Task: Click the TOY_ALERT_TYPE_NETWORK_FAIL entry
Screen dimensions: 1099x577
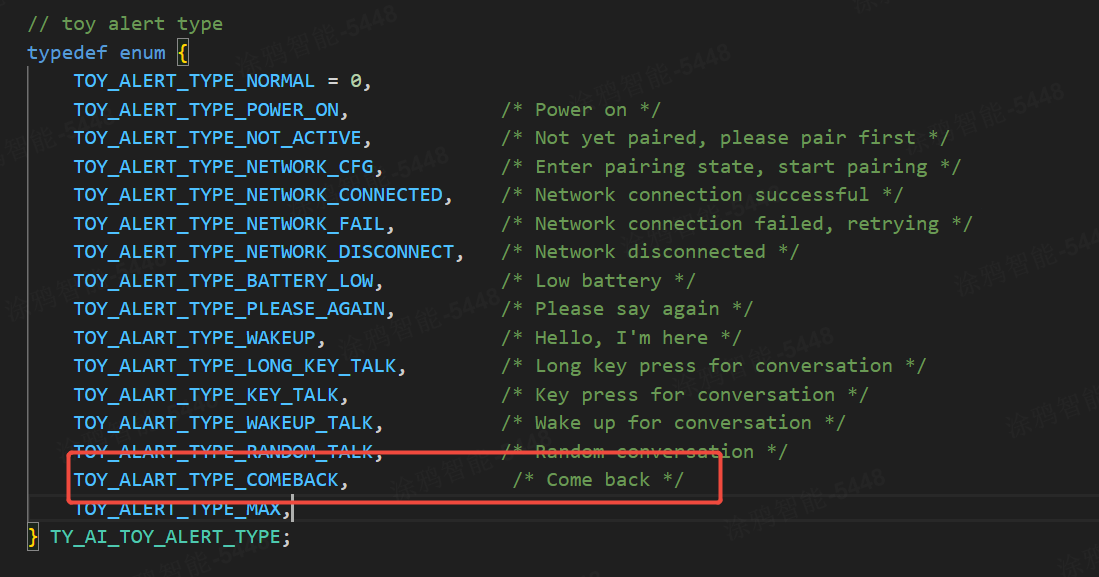Action: click(228, 224)
